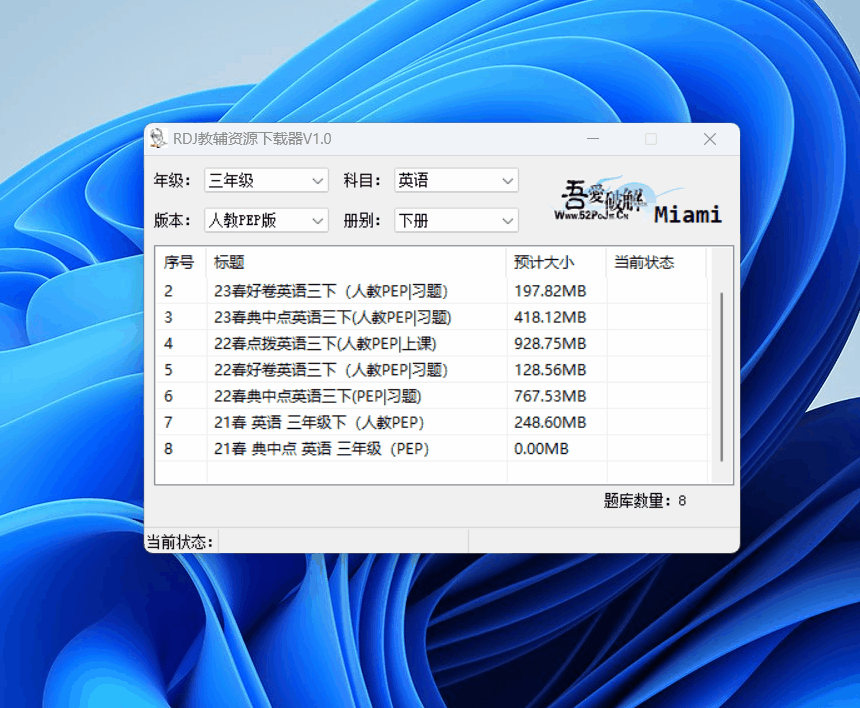Select row 23春好卷英语三下 (人教PEP|习题)
Image resolution: width=860 pixels, height=708 pixels.
tap(432, 291)
